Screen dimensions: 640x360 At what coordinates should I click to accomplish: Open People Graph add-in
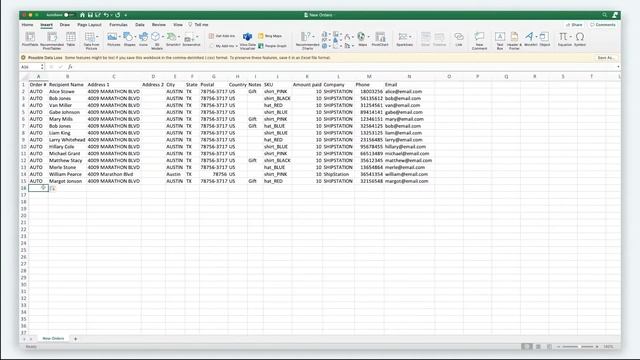click(x=272, y=46)
